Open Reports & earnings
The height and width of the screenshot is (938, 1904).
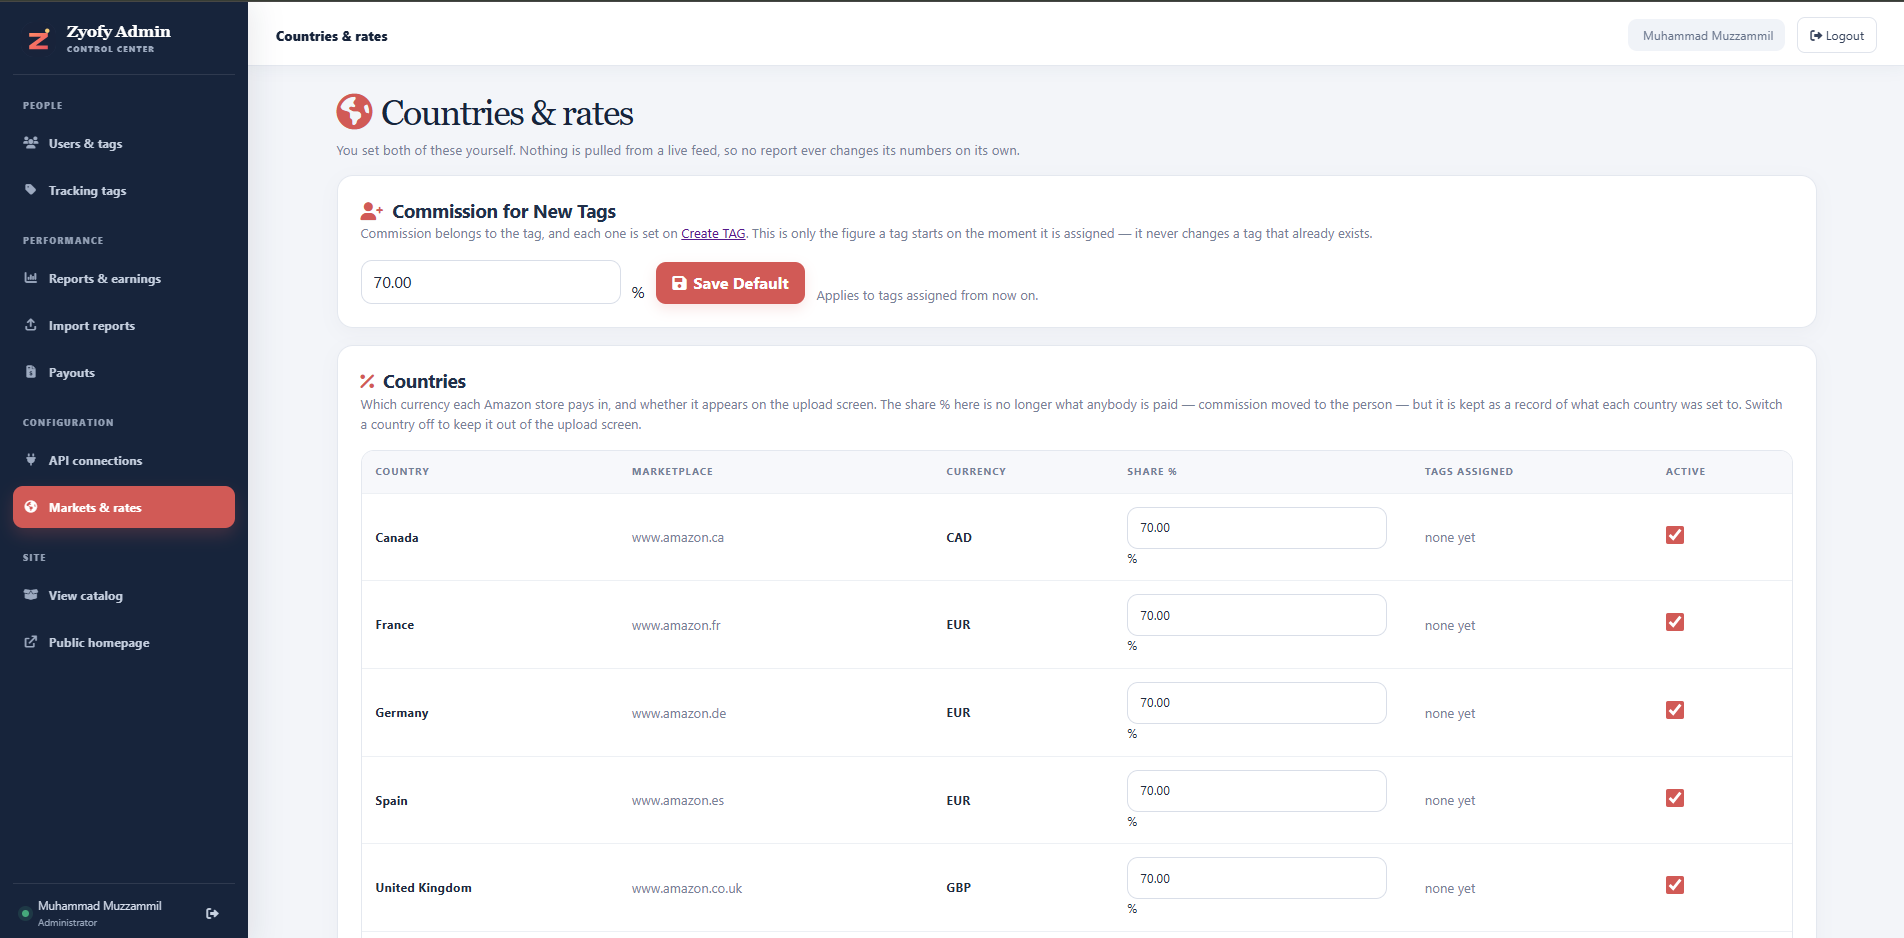click(124, 279)
